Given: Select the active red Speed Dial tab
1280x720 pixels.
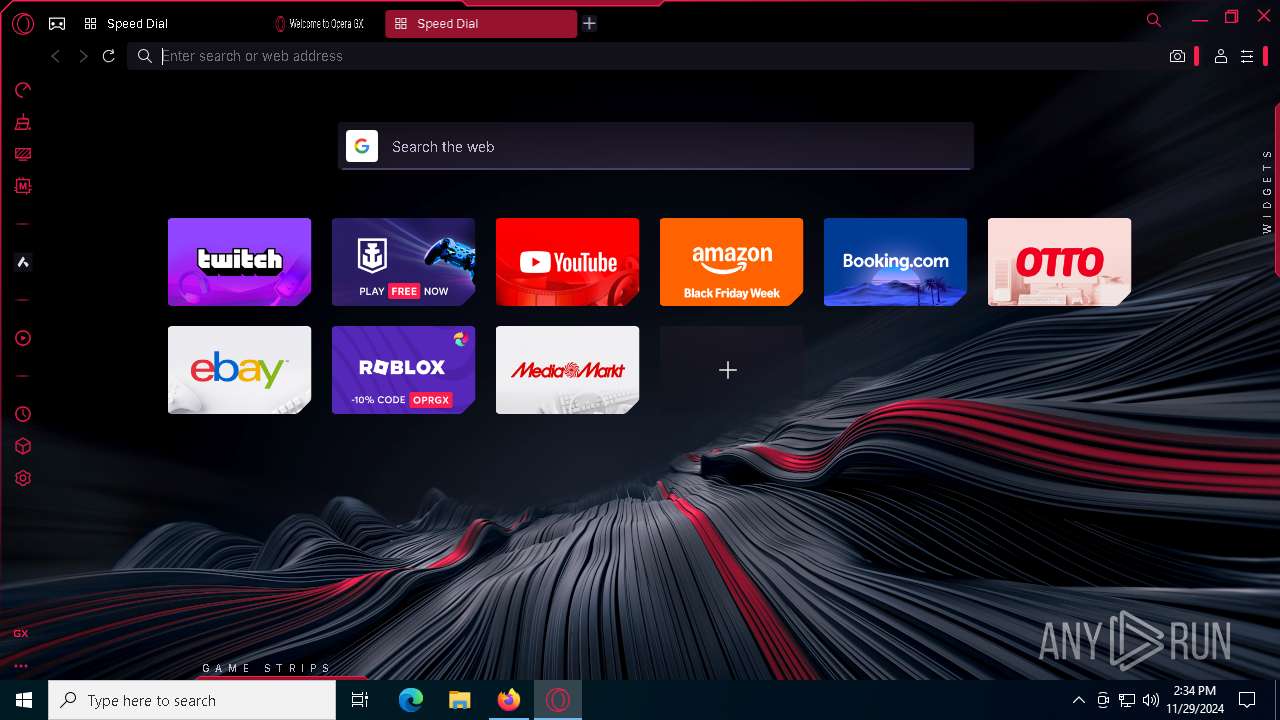Looking at the screenshot, I should [480, 24].
